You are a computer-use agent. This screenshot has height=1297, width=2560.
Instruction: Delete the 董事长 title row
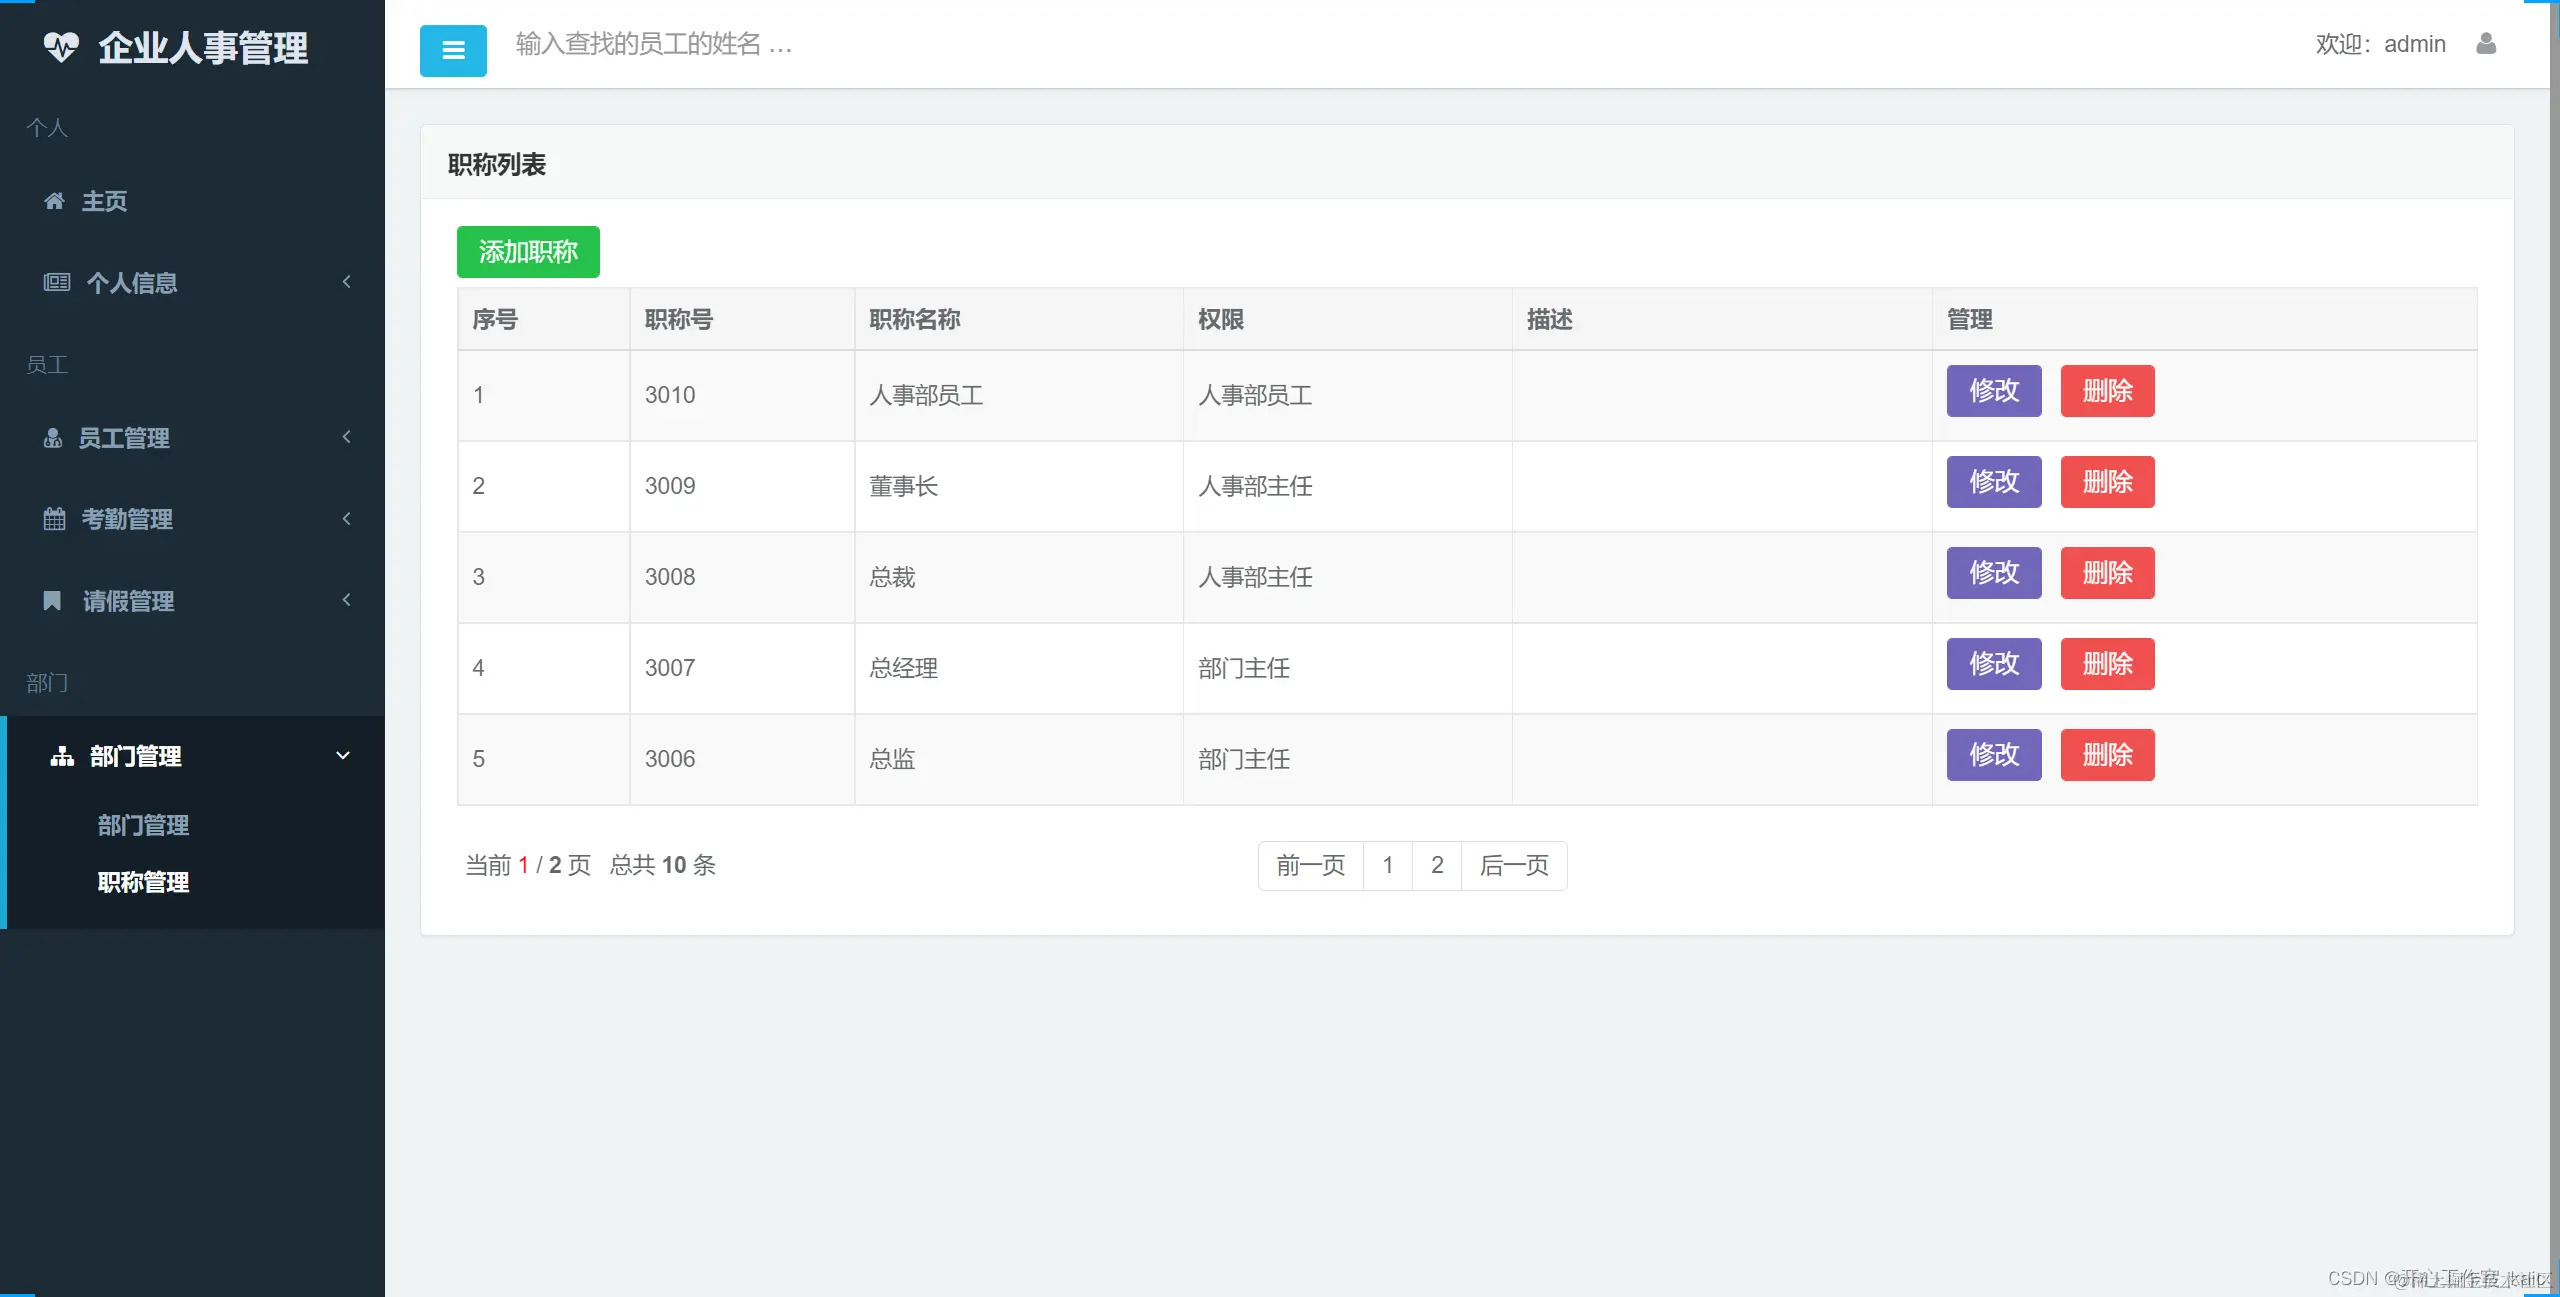click(2107, 482)
